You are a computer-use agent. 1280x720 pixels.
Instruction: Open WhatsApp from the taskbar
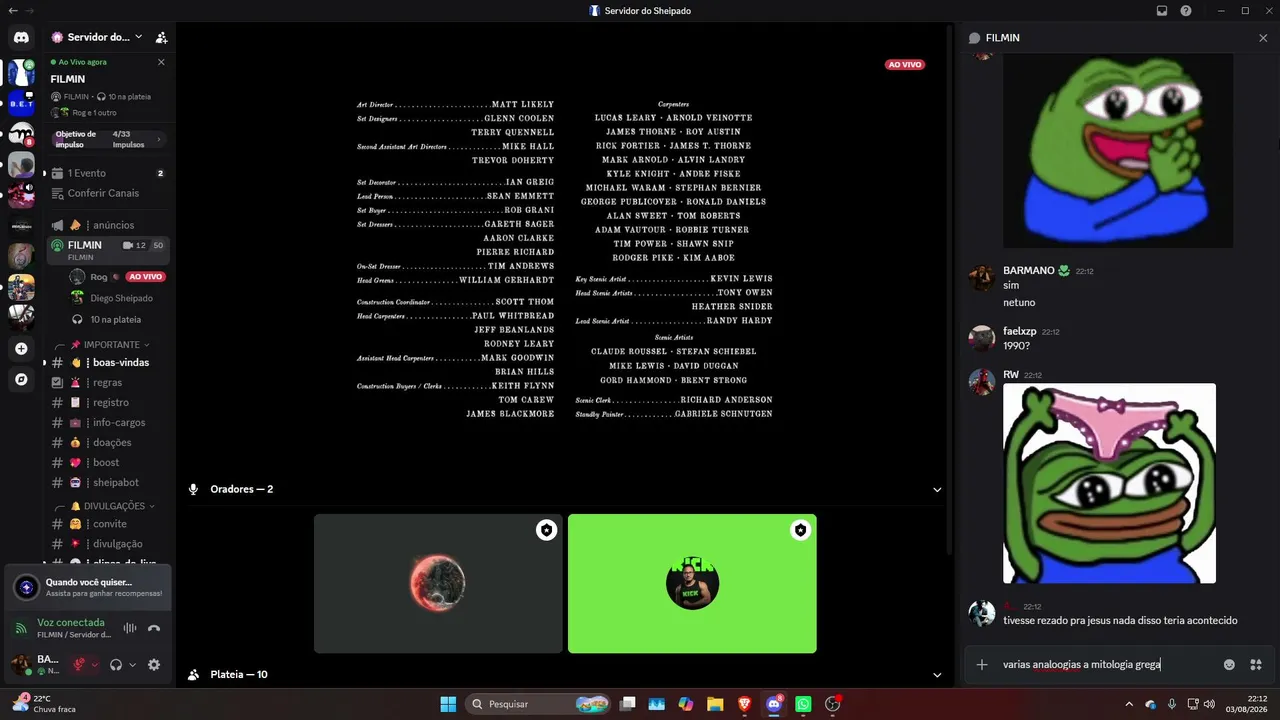803,704
